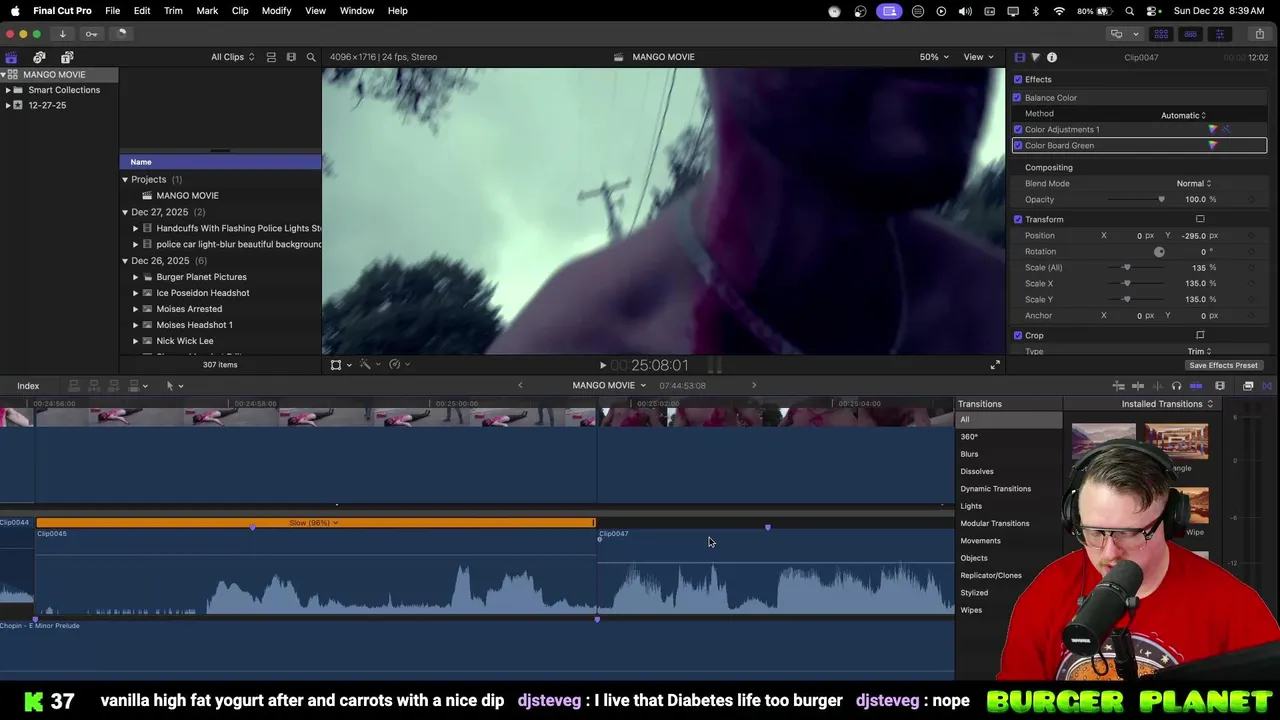Screen dimensions: 1280x720
Task: Click Color Adjustments 1 magic wand icon
Action: [x=1227, y=129]
